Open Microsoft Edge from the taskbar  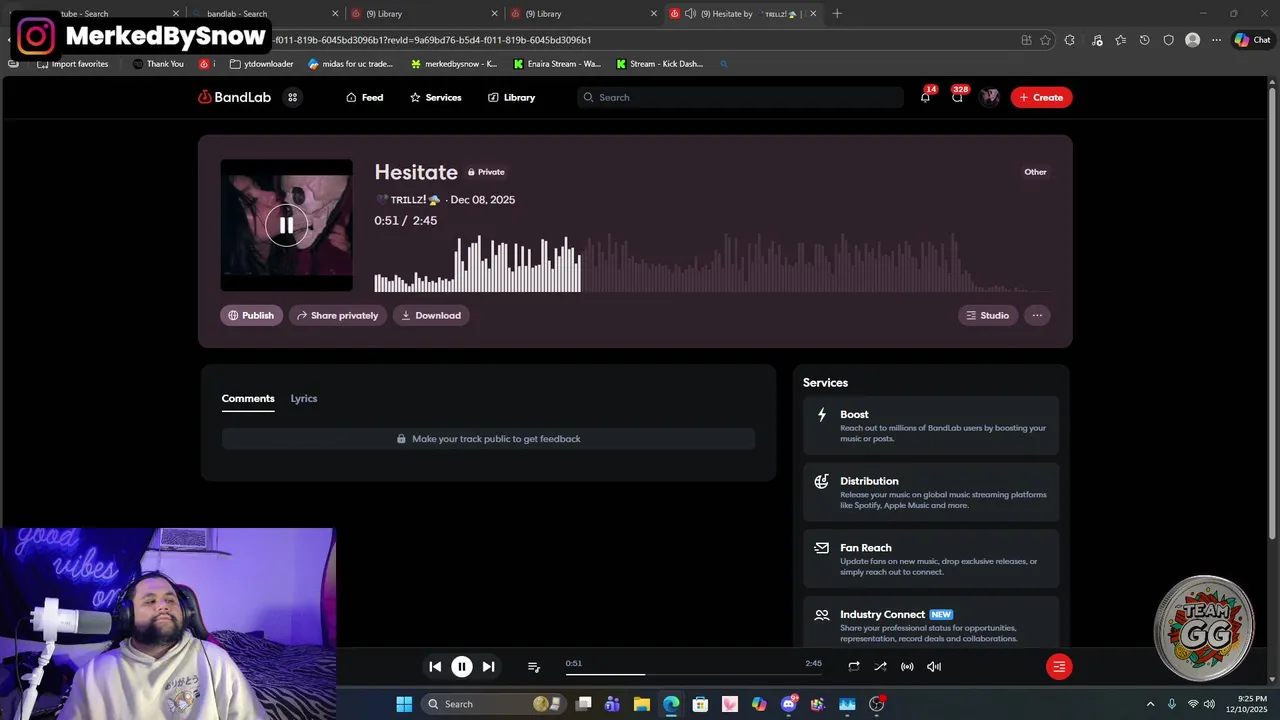(671, 704)
